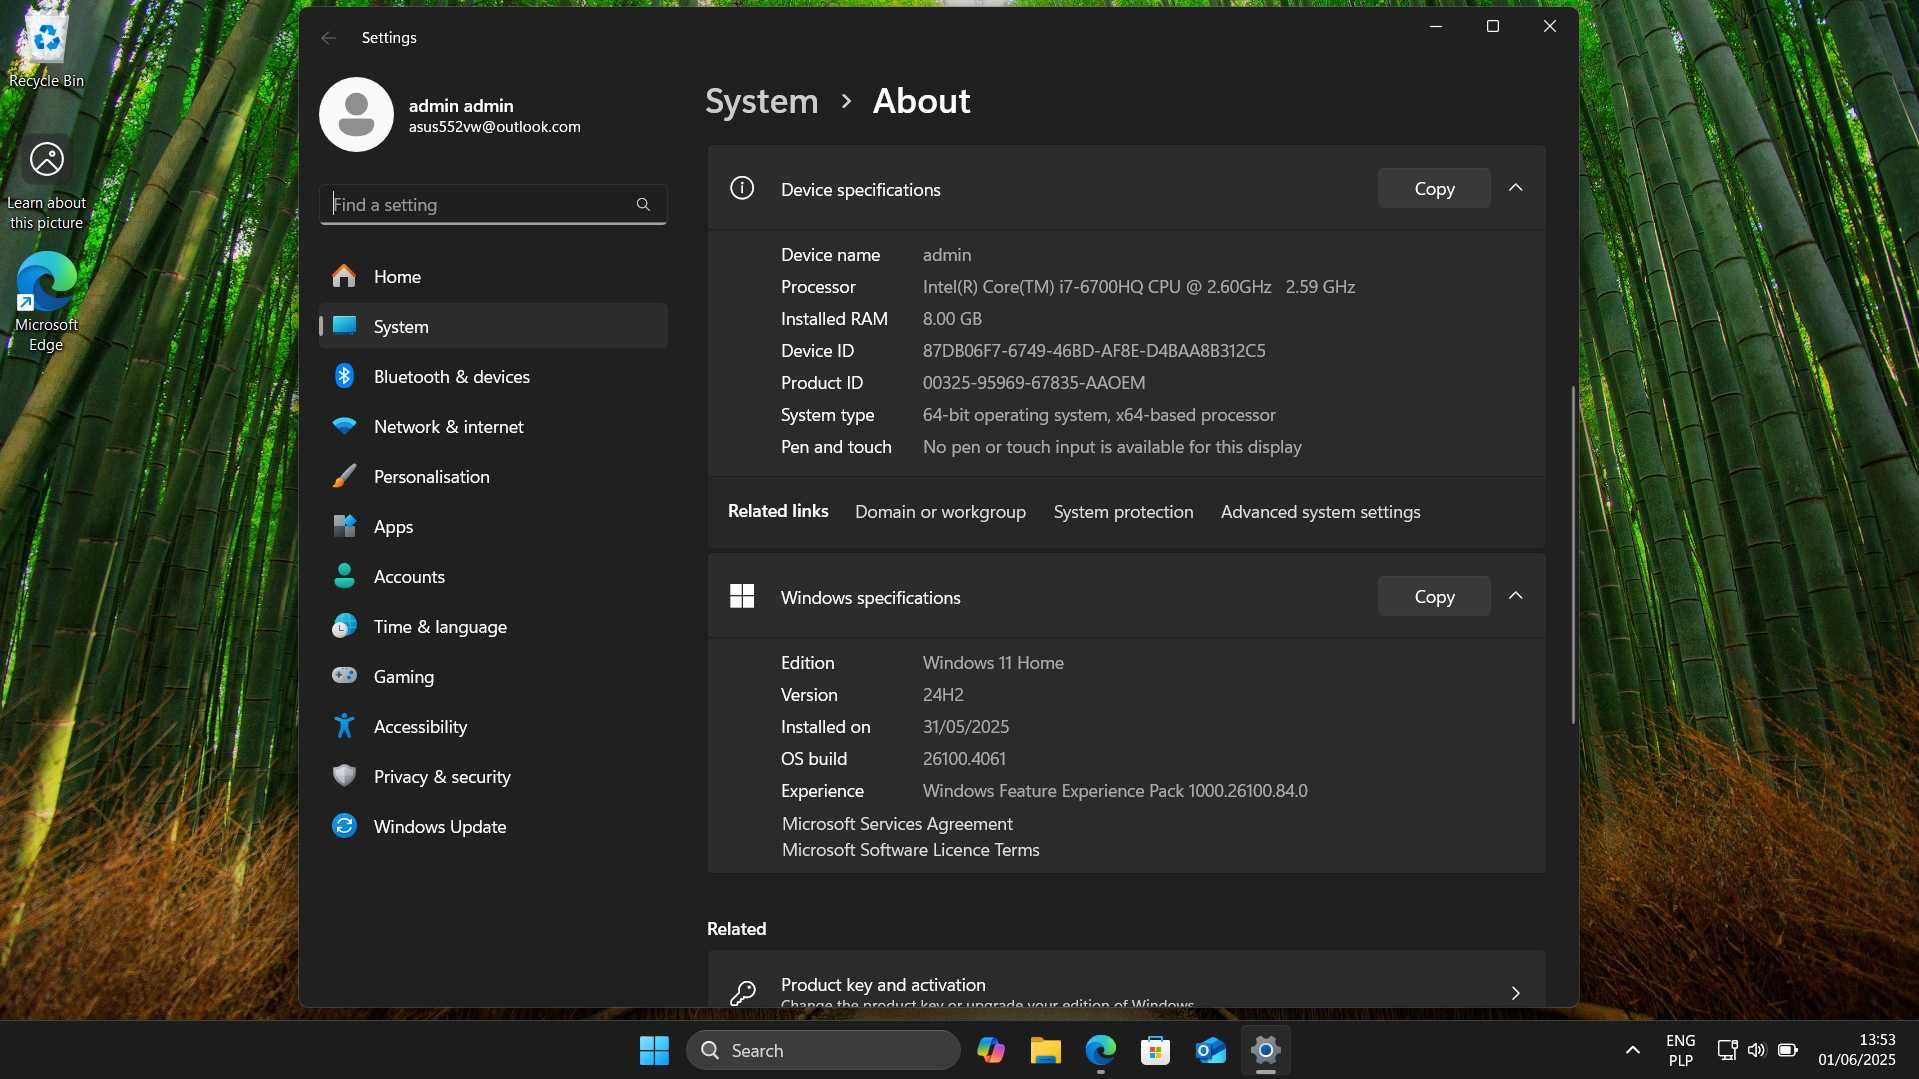
Task: Launch Copilot from the taskbar
Action: pos(991,1050)
